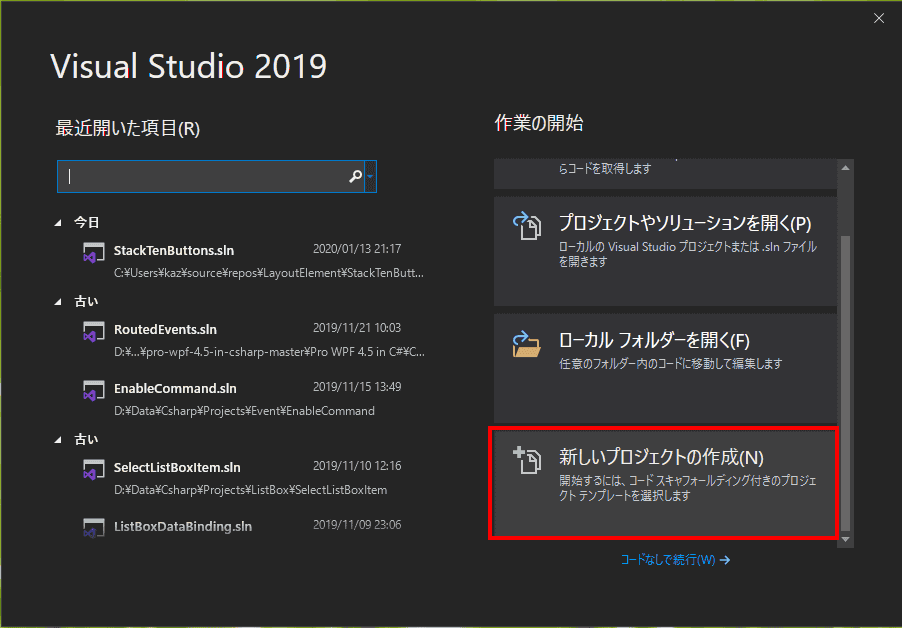The image size is (902, 628).
Task: Open RoutedEvents.sln from recent items
Action: point(253,339)
